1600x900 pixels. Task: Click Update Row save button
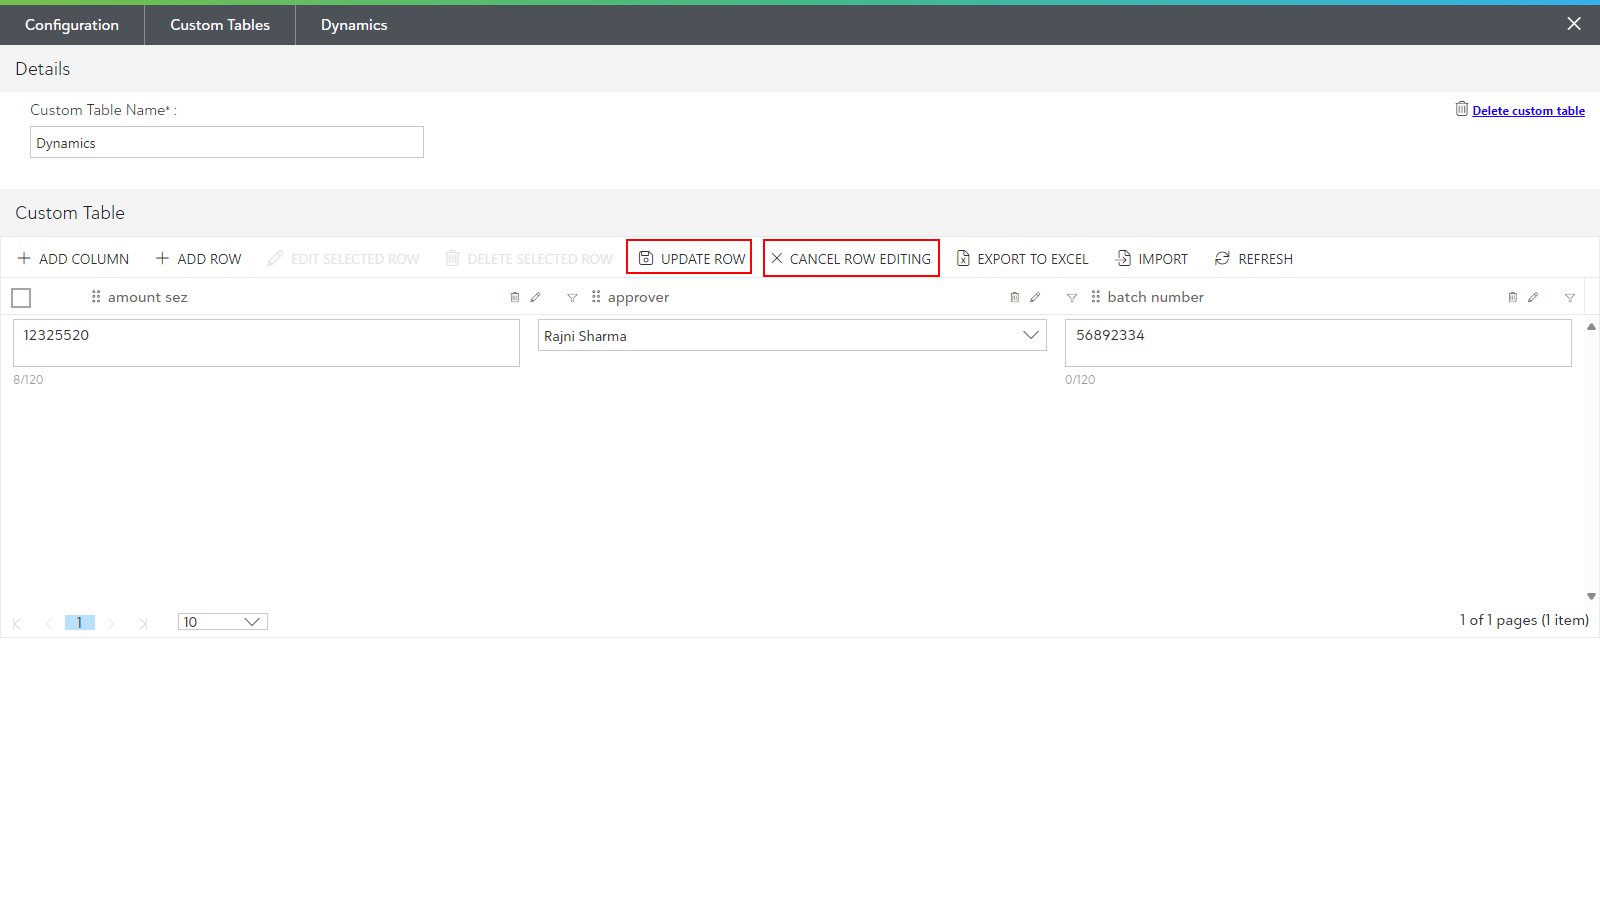pyautogui.click(x=689, y=258)
